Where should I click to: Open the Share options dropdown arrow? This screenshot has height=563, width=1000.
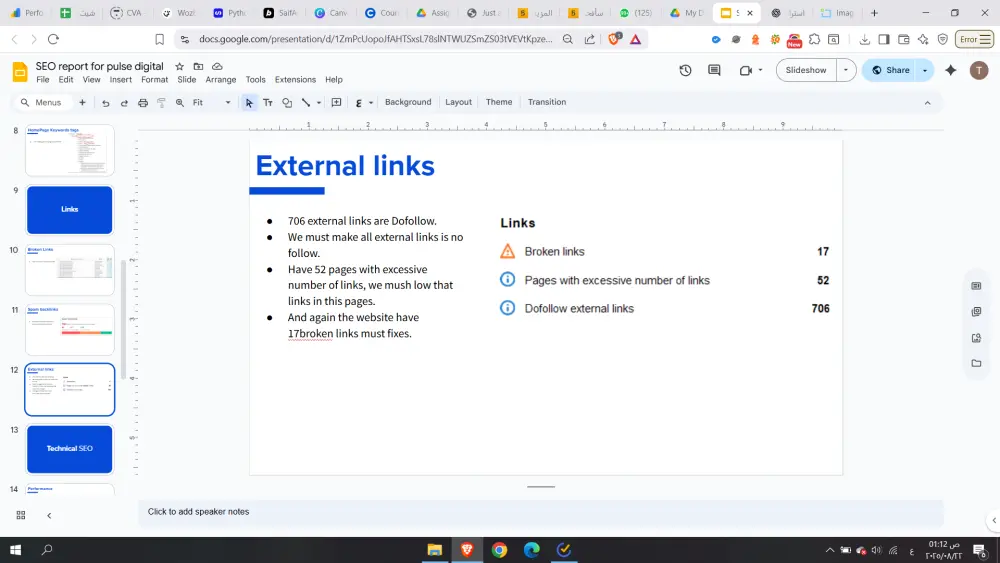925,70
